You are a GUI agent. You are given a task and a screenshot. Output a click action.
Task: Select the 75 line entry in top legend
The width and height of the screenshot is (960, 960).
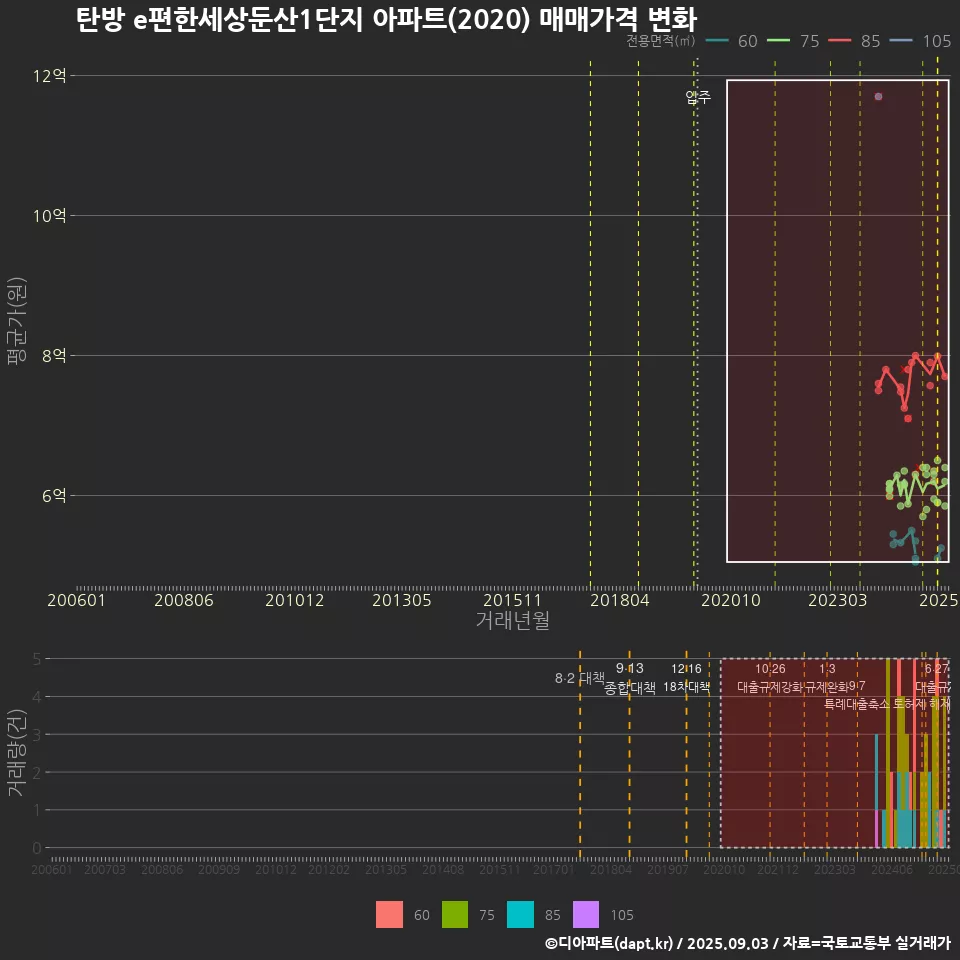[x=793, y=41]
